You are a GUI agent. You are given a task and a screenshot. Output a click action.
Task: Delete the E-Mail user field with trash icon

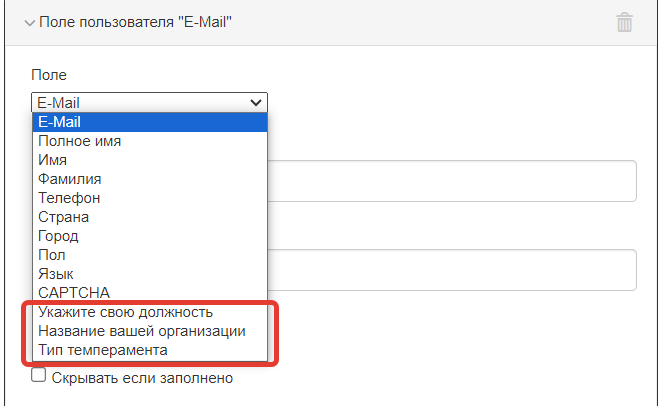click(624, 22)
